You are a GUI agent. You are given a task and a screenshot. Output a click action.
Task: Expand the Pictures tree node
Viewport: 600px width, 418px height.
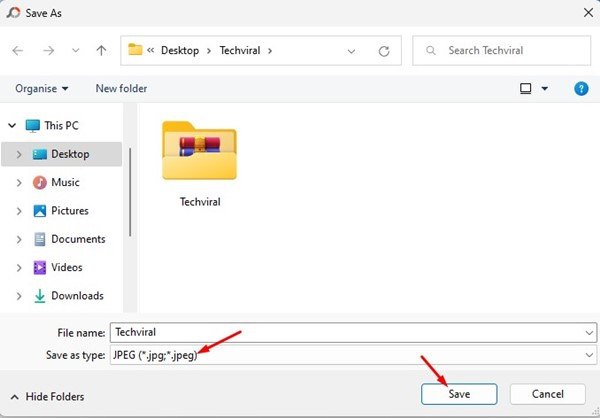[19, 211]
